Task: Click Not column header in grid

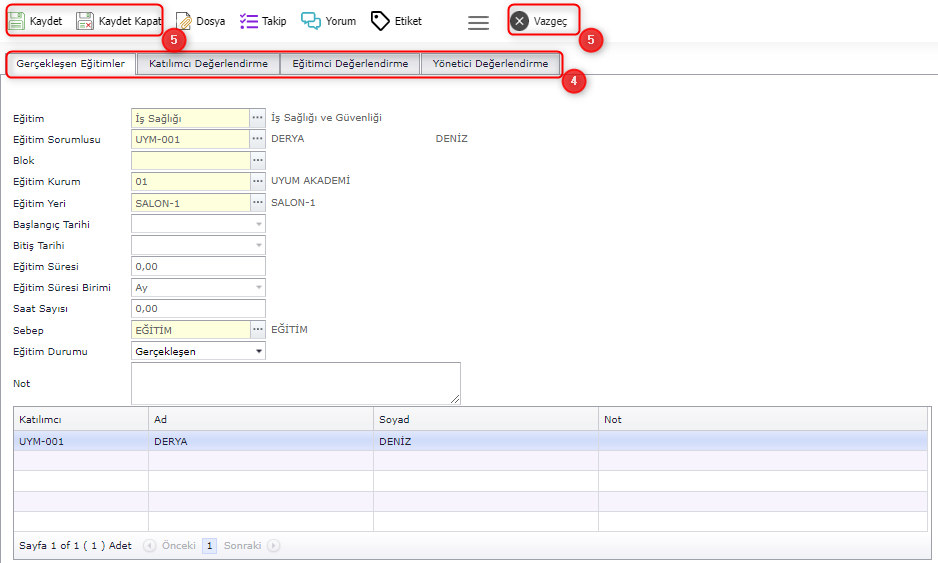Action: [x=763, y=419]
